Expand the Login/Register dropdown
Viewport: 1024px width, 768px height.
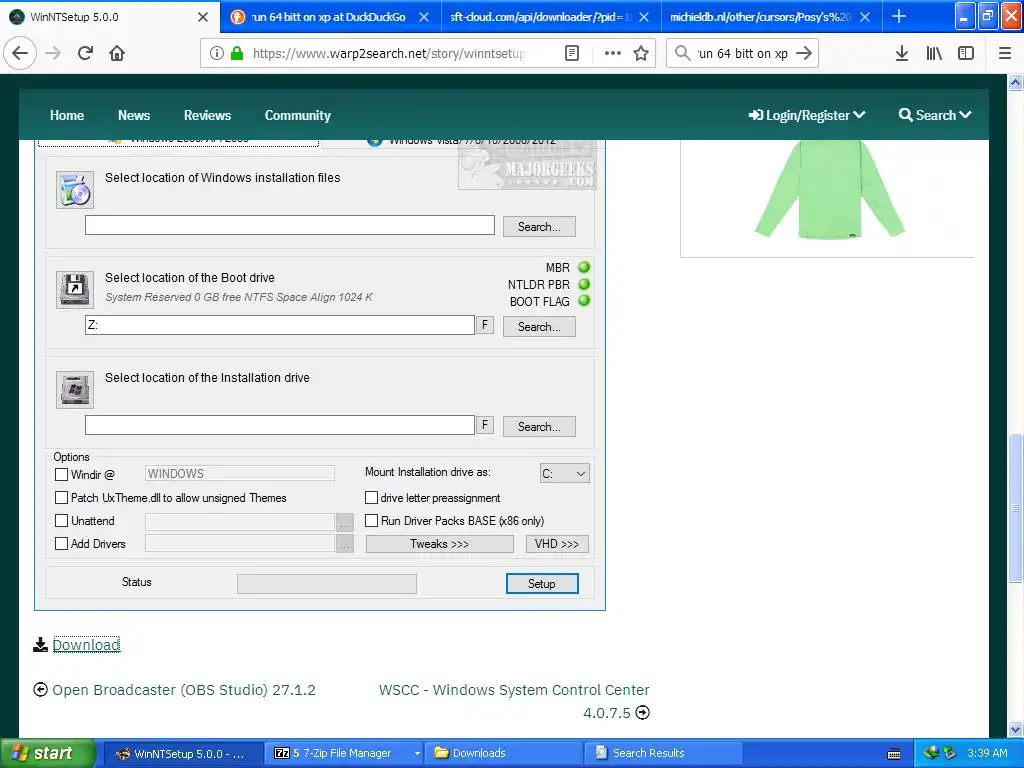(x=807, y=115)
